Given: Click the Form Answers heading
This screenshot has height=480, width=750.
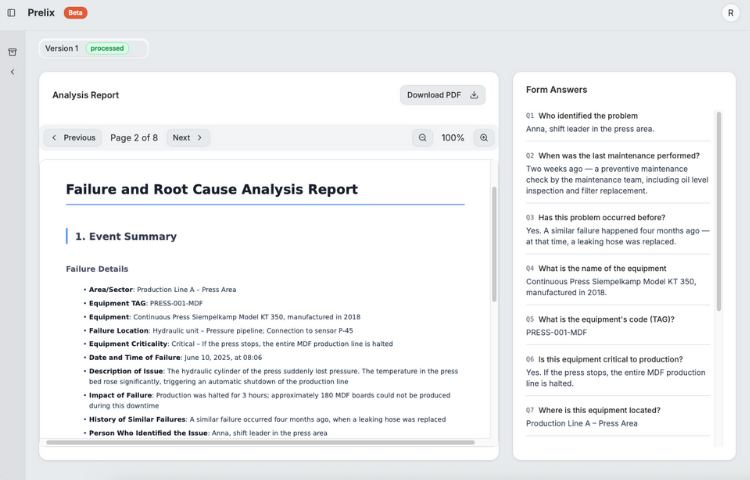Looking at the screenshot, I should click(556, 90).
